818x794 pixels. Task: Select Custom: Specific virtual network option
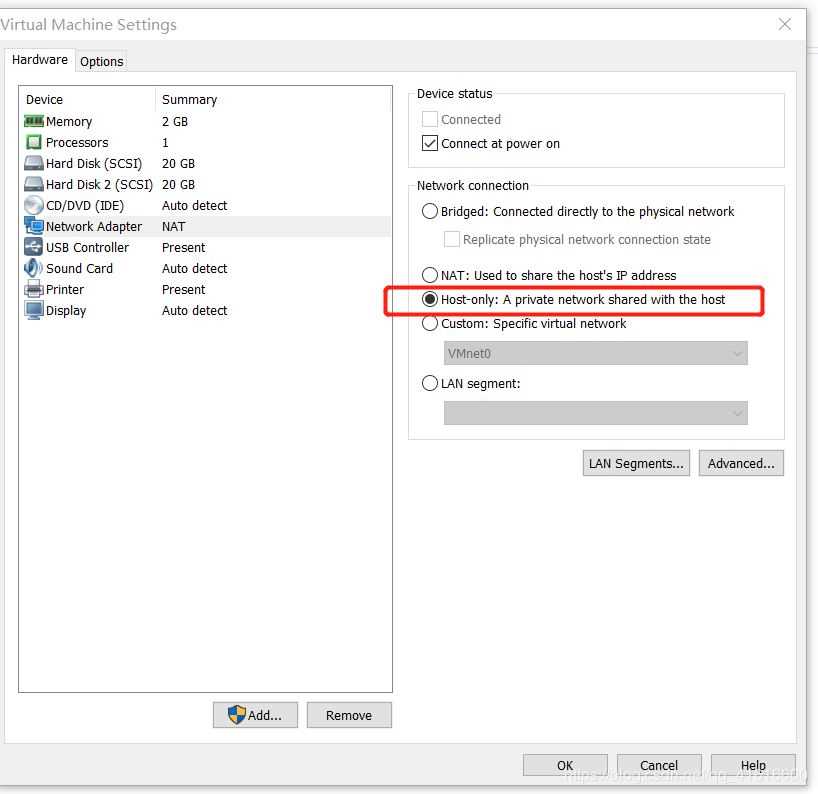click(430, 323)
